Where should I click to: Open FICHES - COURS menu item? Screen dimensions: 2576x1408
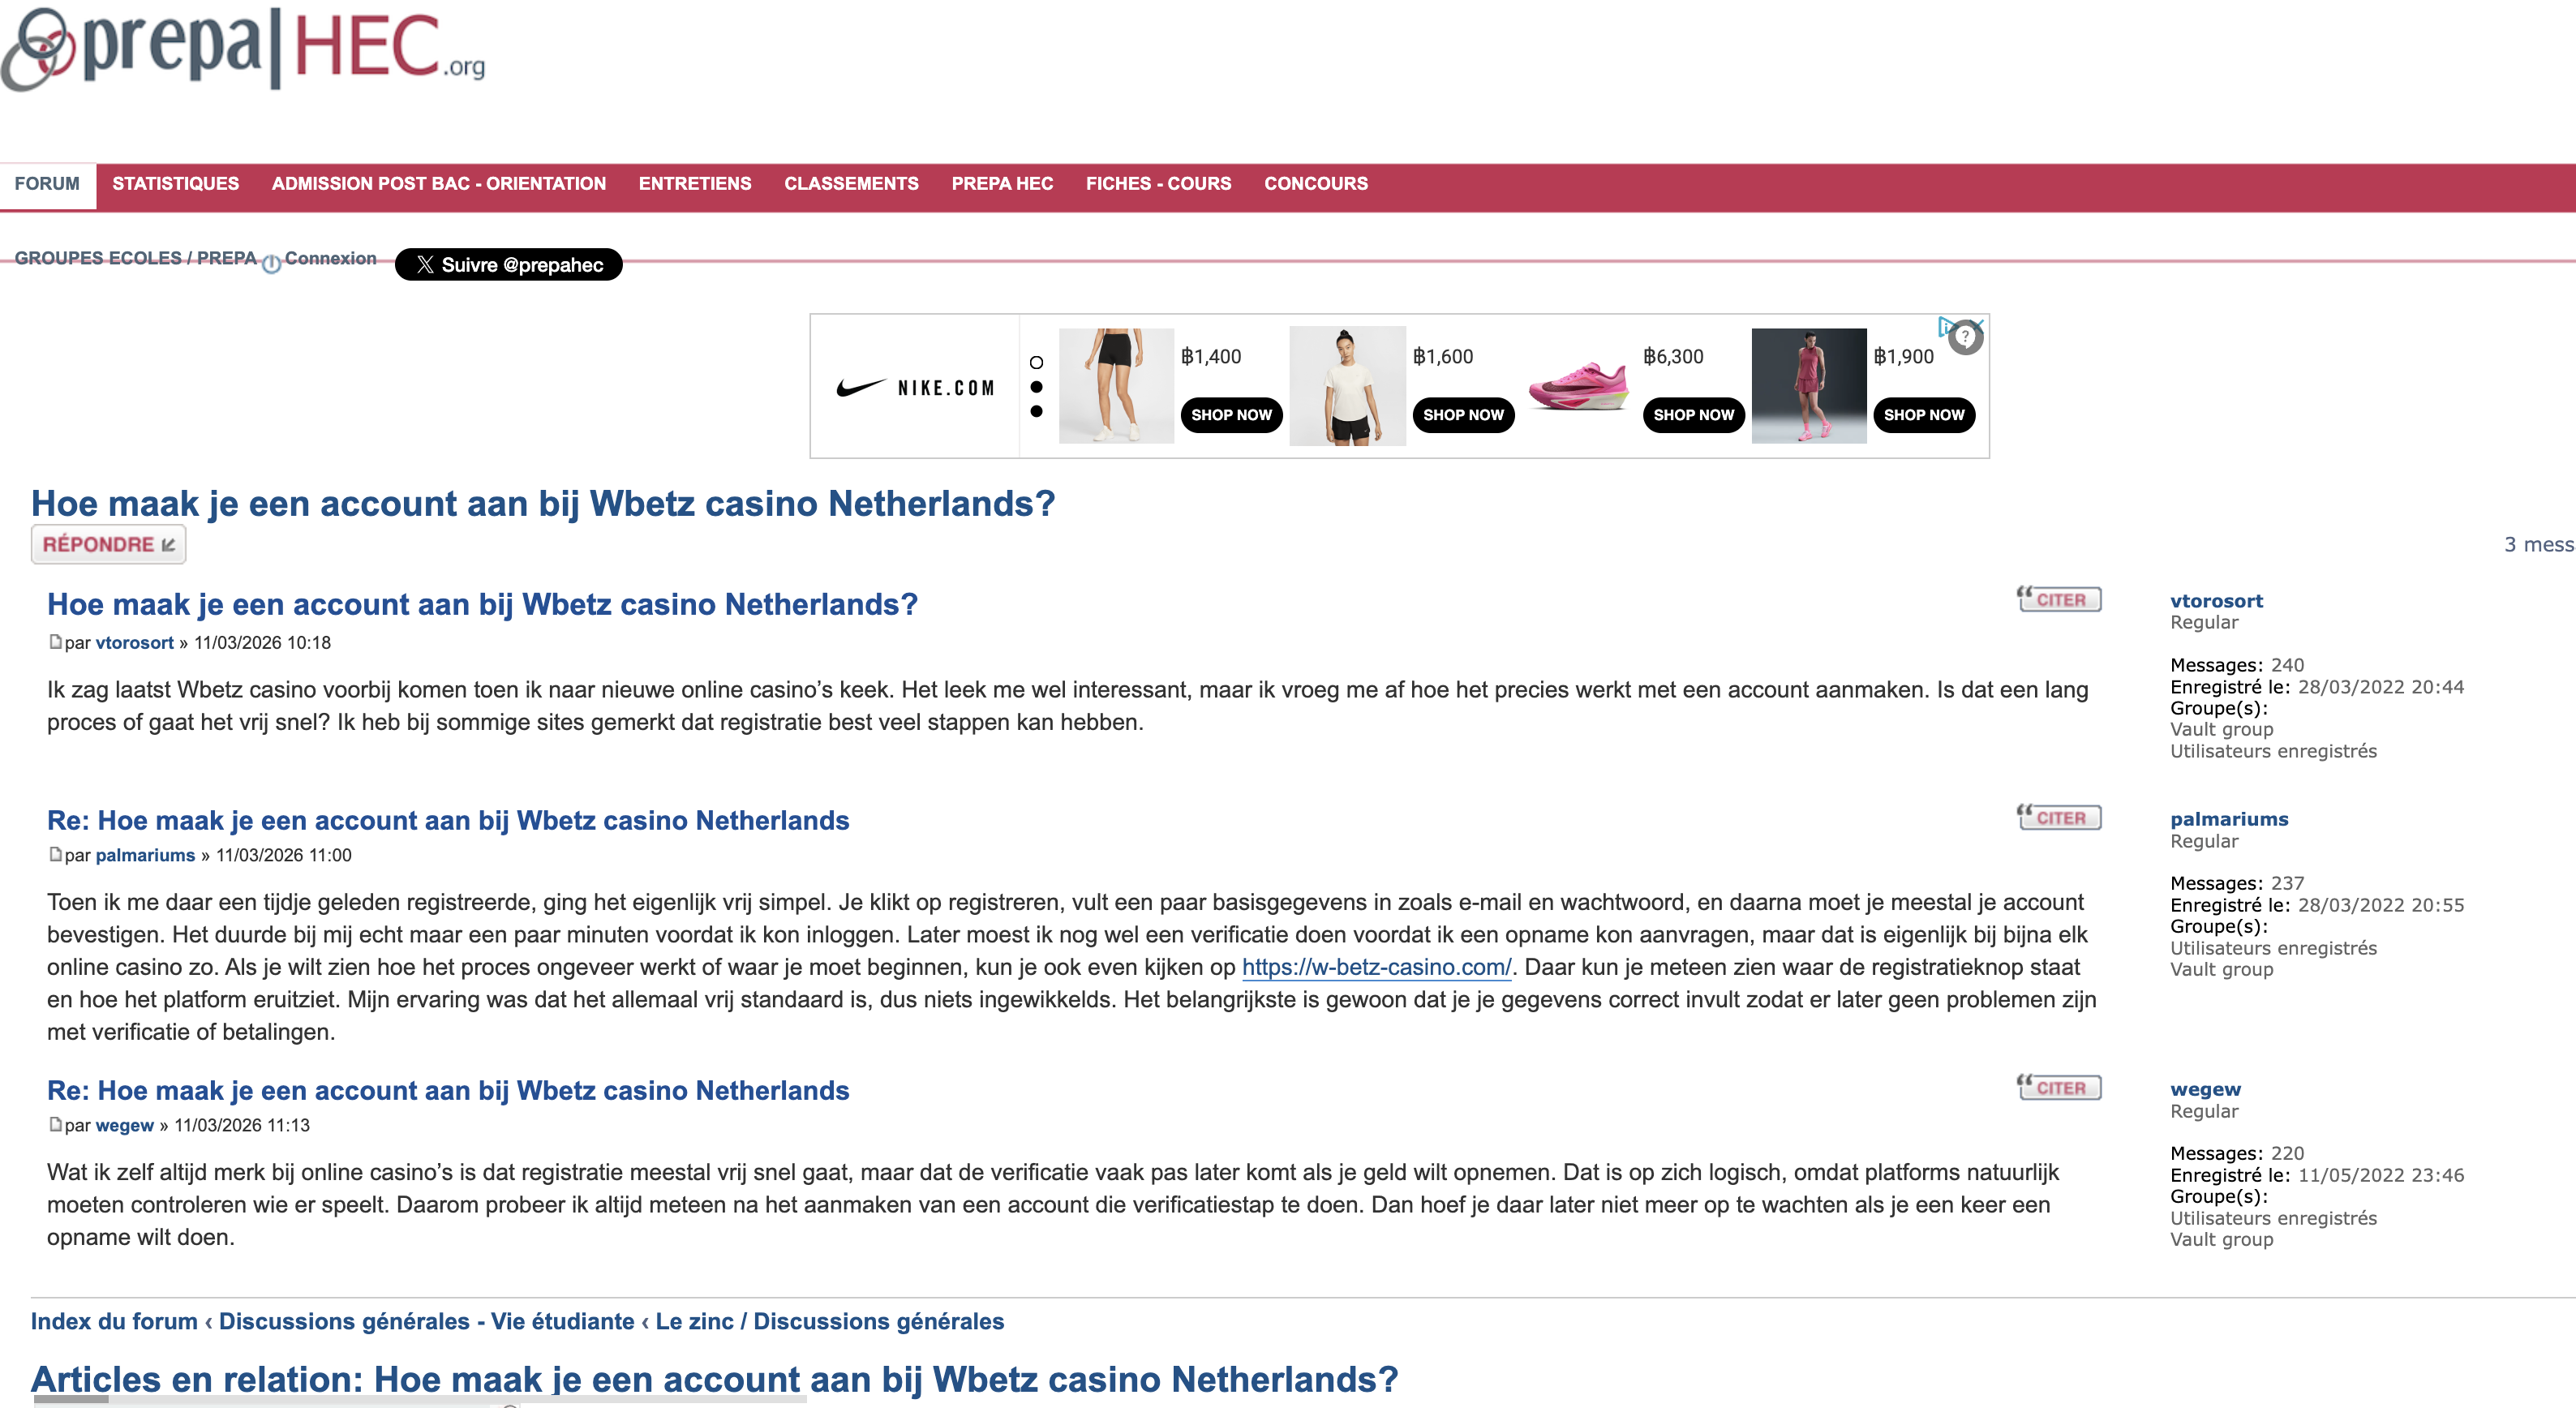tap(1159, 184)
